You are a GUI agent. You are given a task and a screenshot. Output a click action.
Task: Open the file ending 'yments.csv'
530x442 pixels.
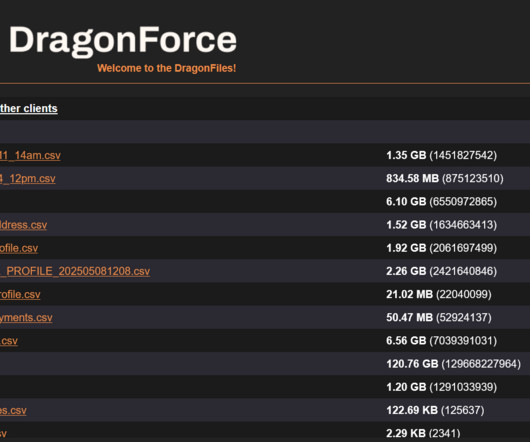point(26,318)
